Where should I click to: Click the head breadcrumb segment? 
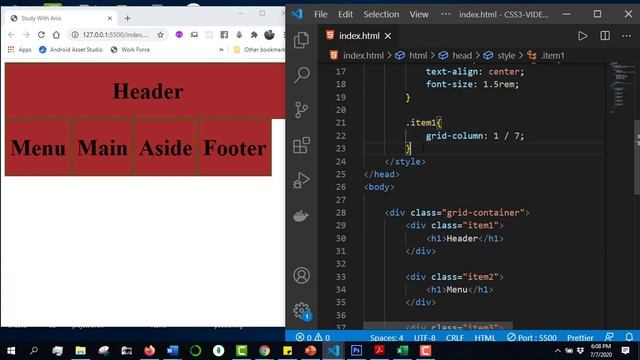(x=462, y=56)
